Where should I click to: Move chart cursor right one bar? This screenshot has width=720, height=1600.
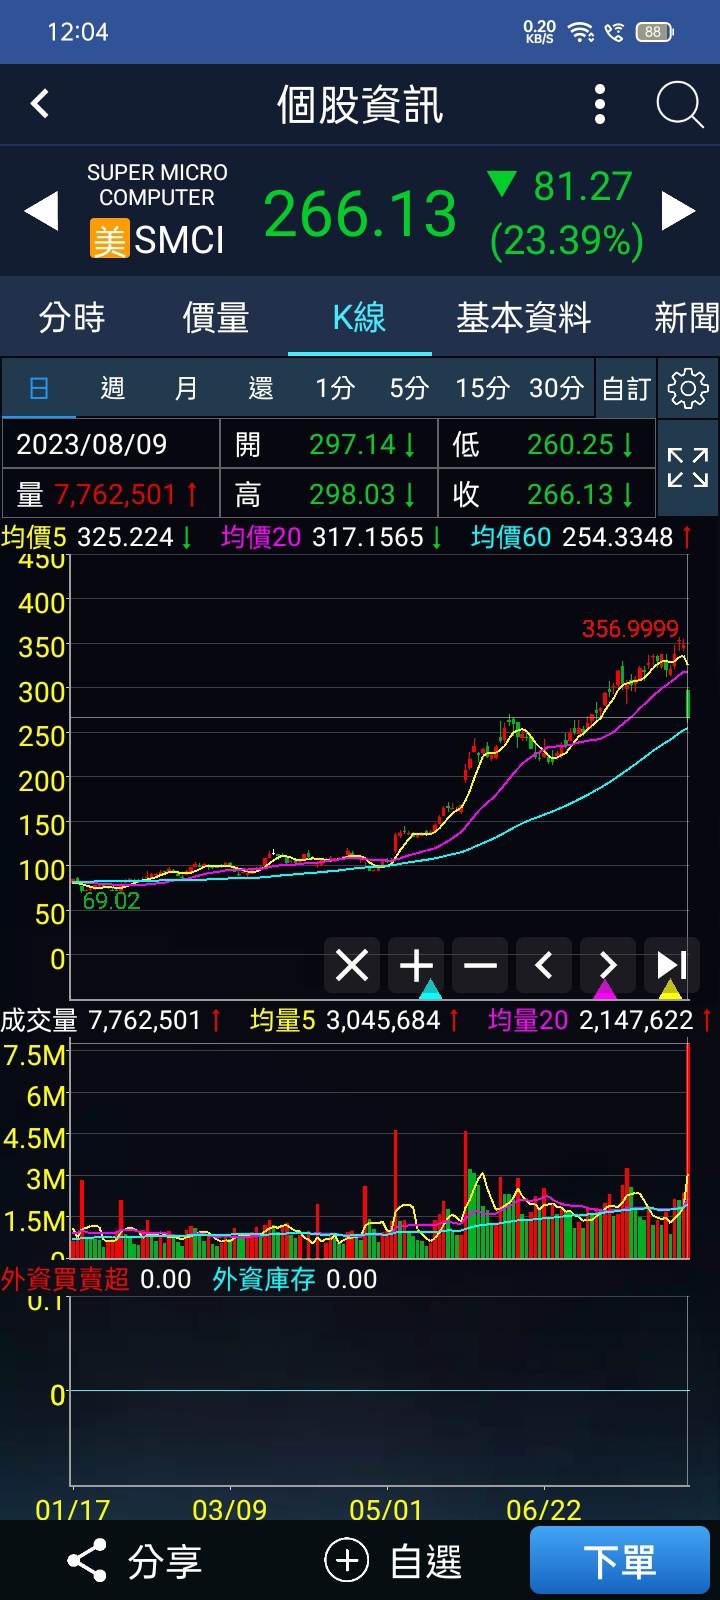coord(608,965)
